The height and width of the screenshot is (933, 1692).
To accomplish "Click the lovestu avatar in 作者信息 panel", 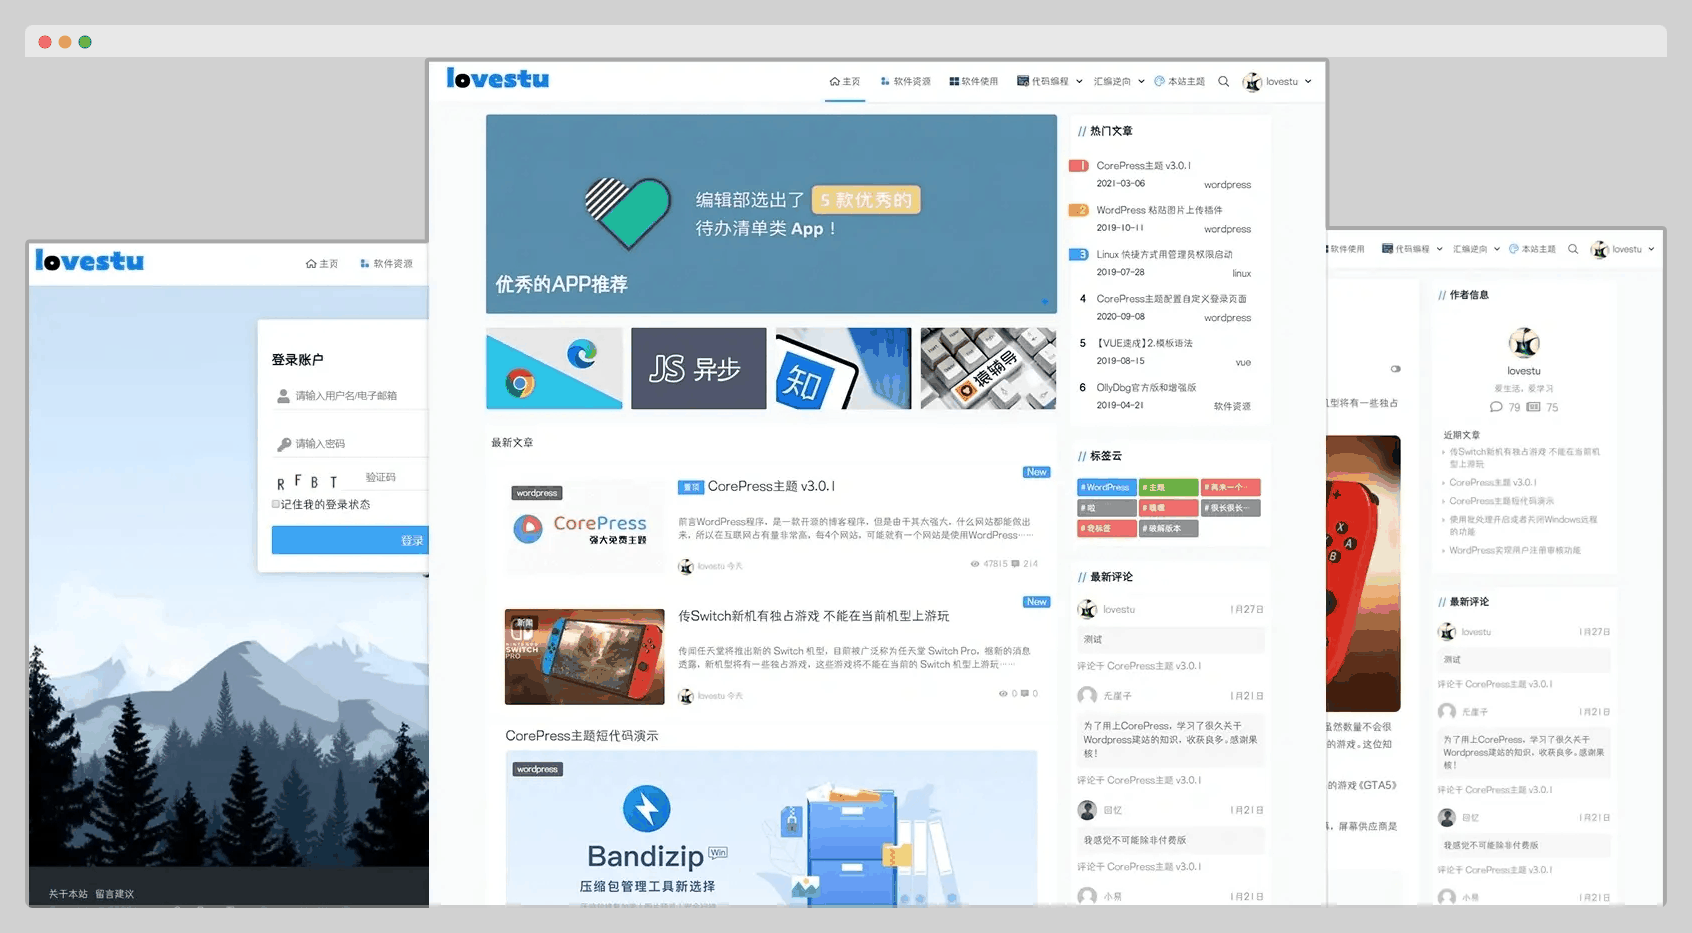I will 1524,344.
